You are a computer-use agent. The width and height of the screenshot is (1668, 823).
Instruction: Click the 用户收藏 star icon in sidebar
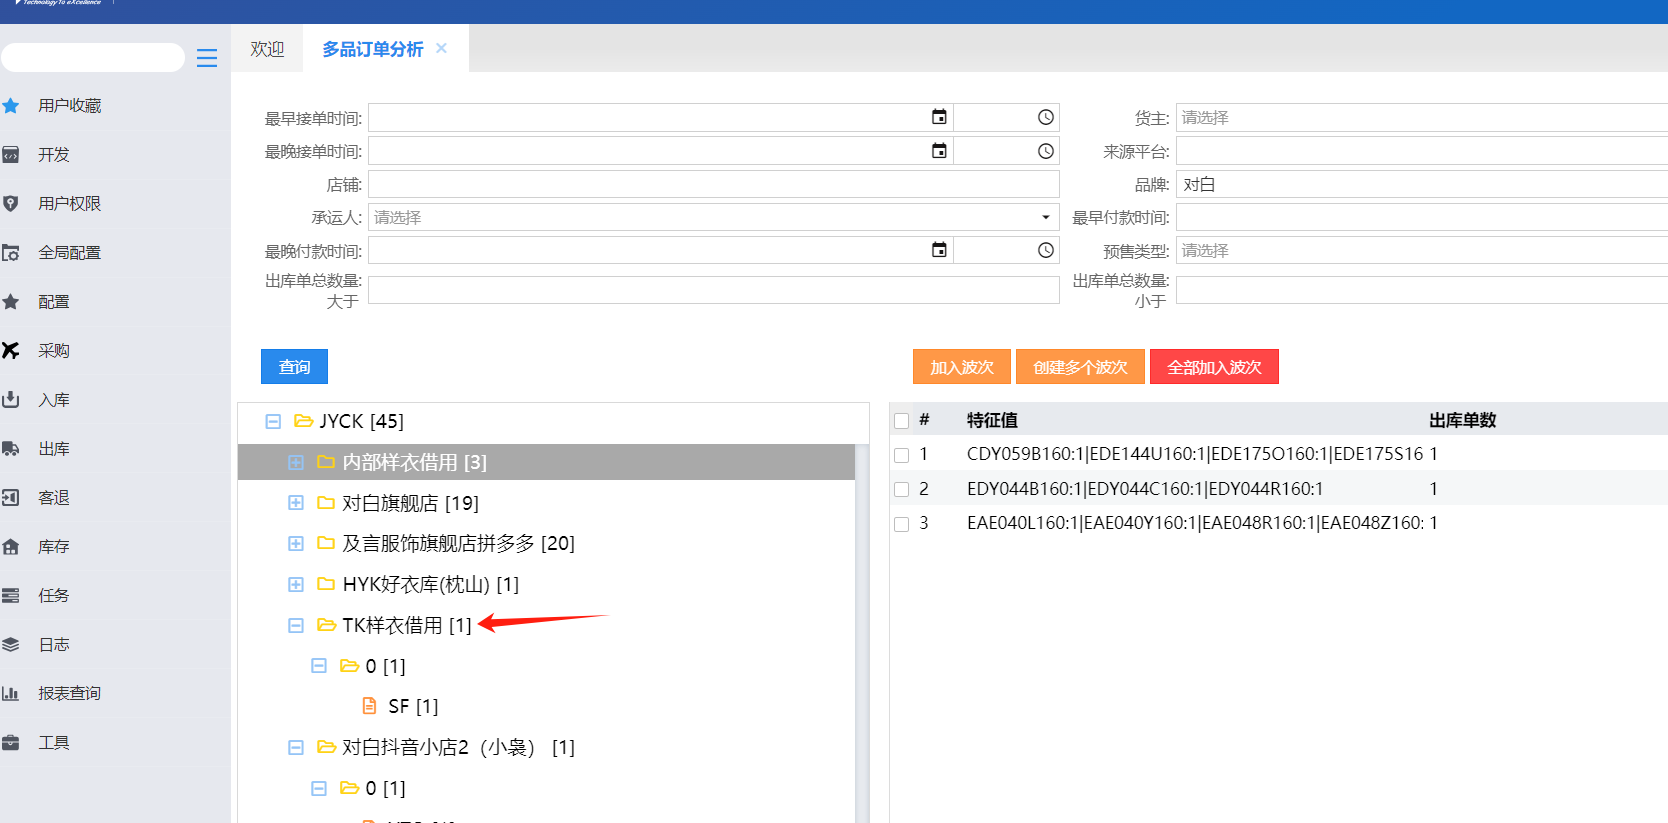tap(11, 106)
